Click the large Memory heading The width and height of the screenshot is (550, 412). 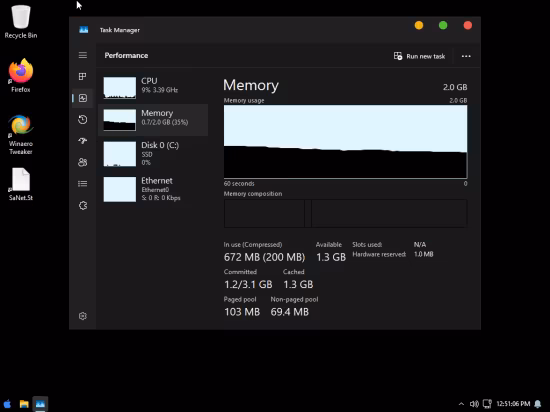pyautogui.click(x=251, y=85)
